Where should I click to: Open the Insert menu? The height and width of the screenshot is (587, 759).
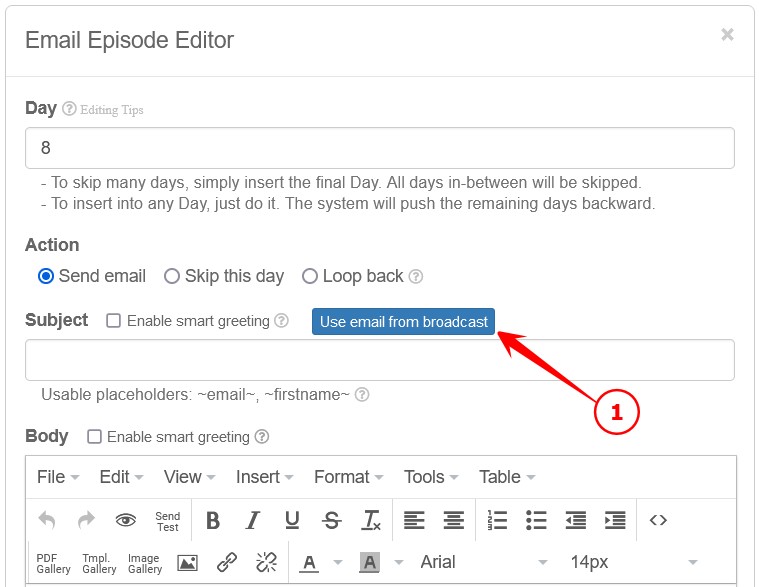264,477
